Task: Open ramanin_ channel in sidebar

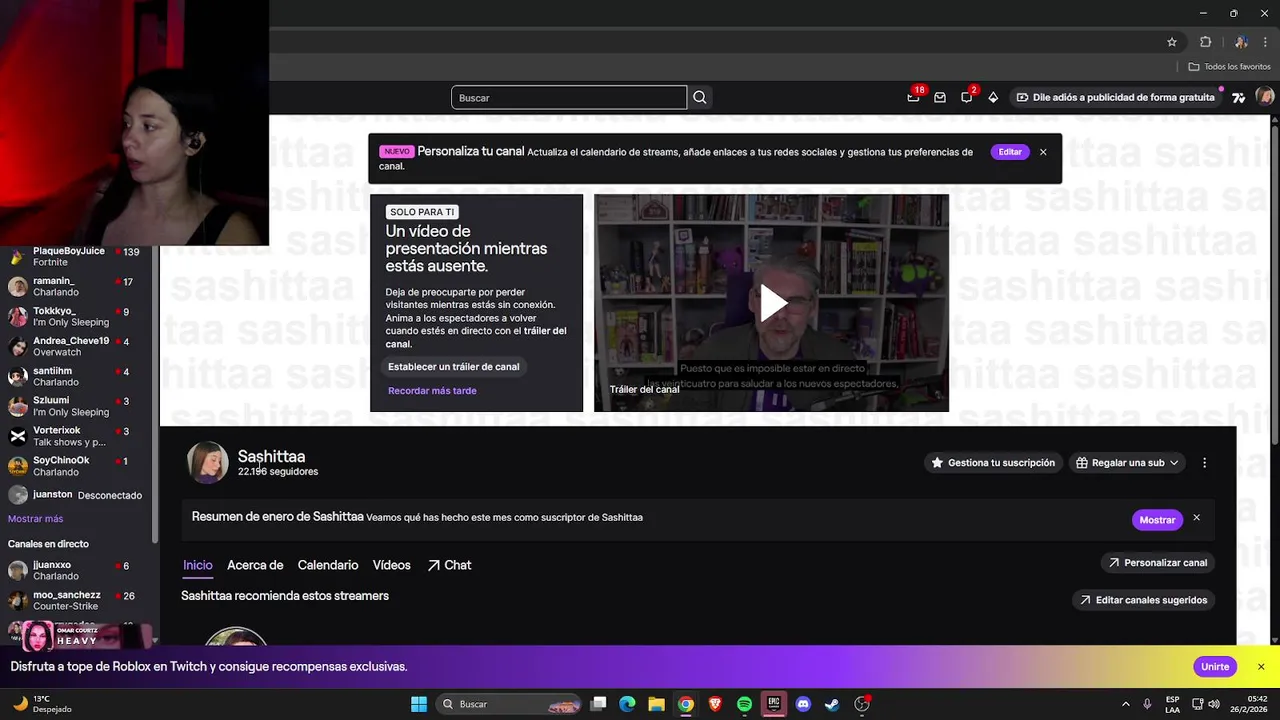Action: 78,287
